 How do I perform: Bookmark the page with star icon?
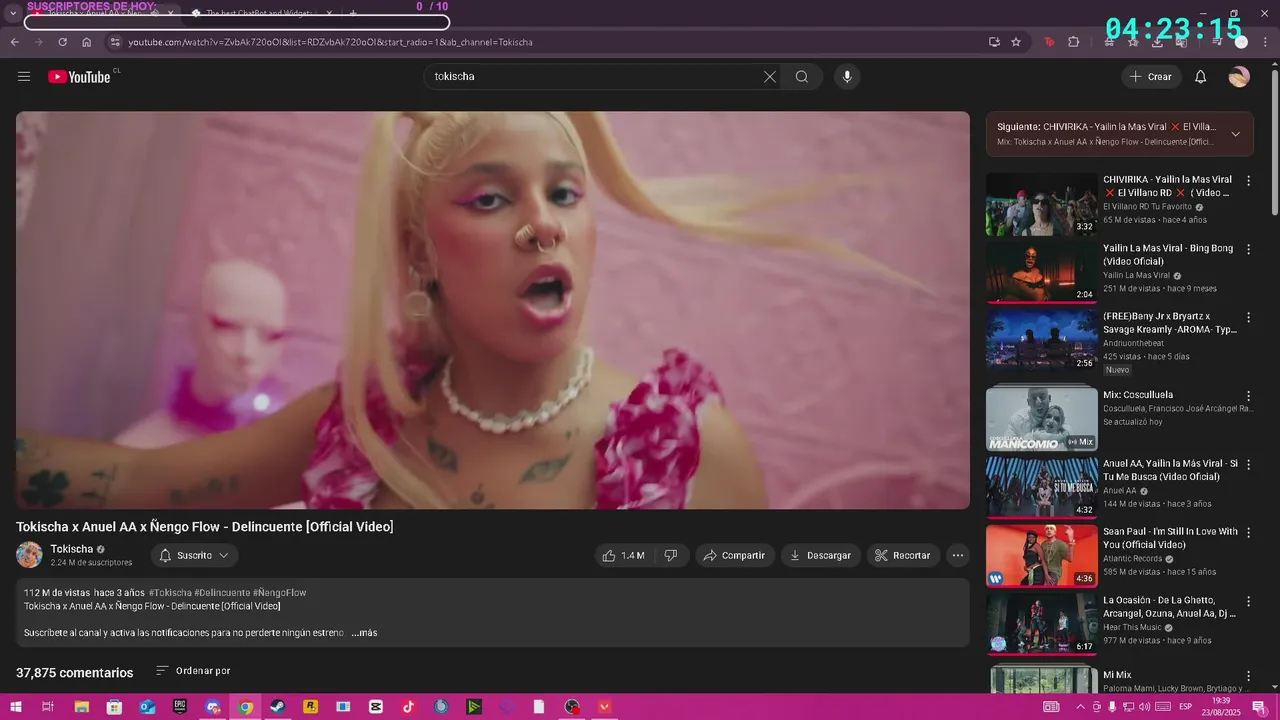(1016, 42)
